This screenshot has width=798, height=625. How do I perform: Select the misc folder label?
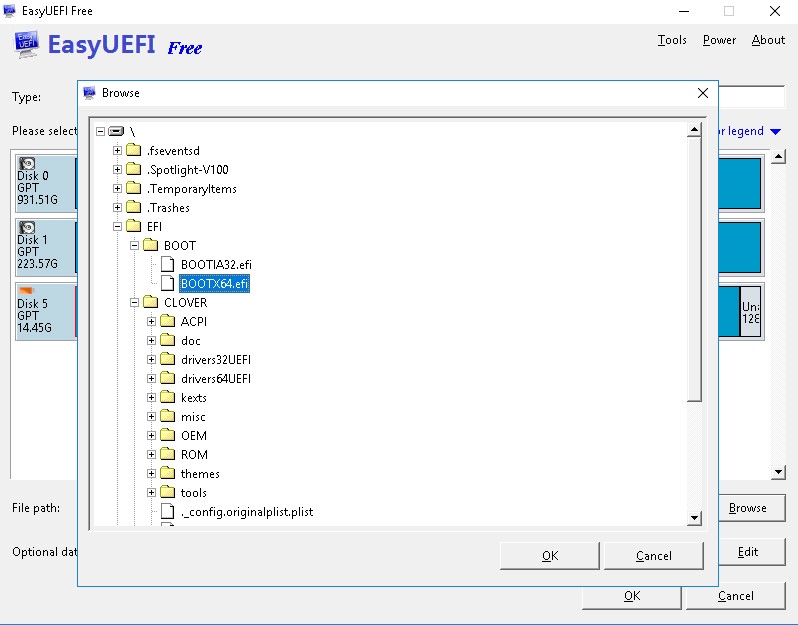pos(193,417)
